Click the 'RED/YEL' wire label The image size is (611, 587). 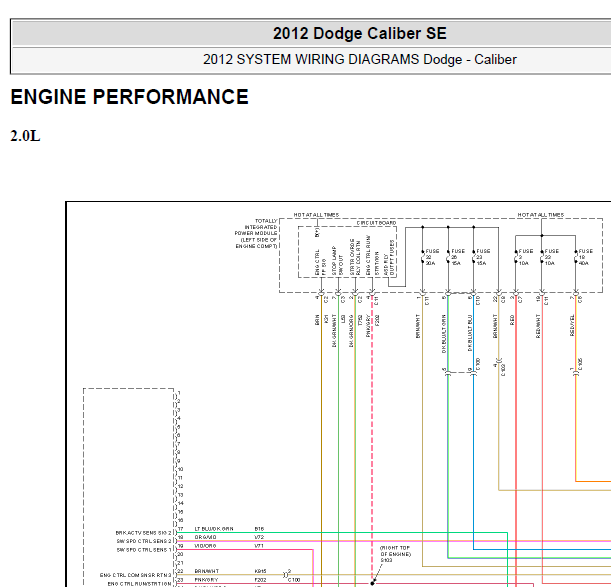572,325
